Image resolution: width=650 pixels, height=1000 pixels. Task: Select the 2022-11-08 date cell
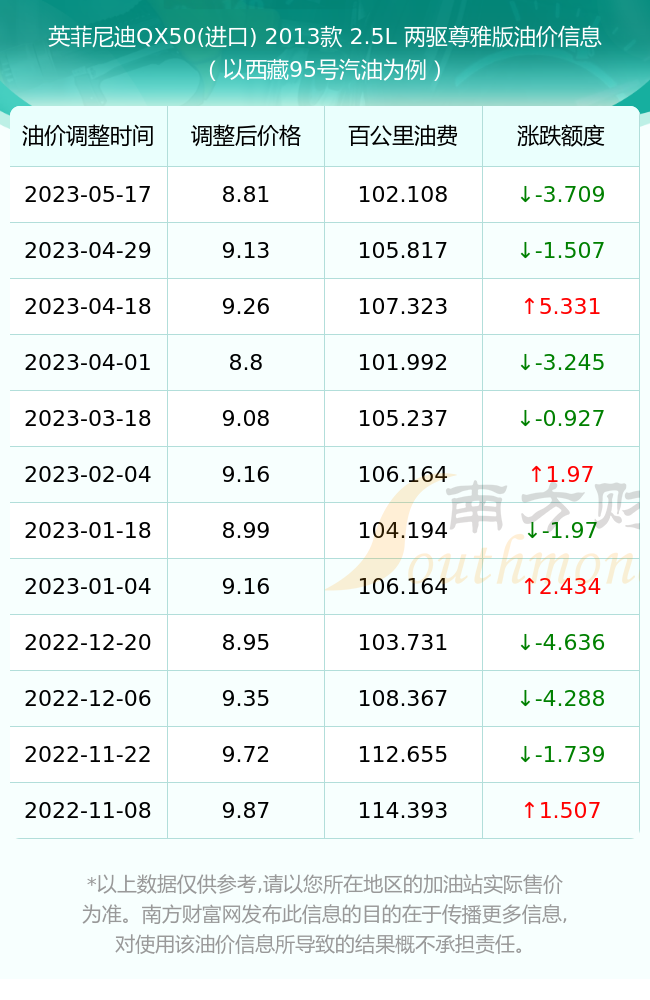point(88,810)
